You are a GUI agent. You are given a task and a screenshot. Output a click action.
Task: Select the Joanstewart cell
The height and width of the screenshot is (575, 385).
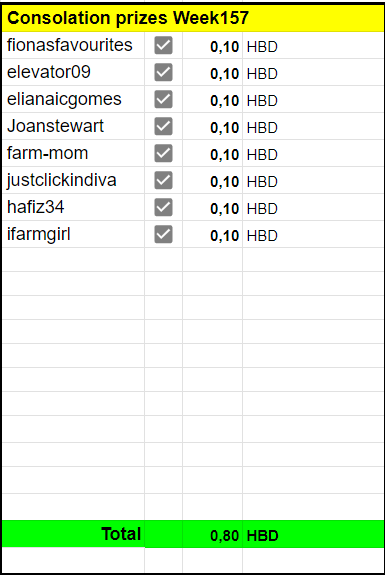73,127
